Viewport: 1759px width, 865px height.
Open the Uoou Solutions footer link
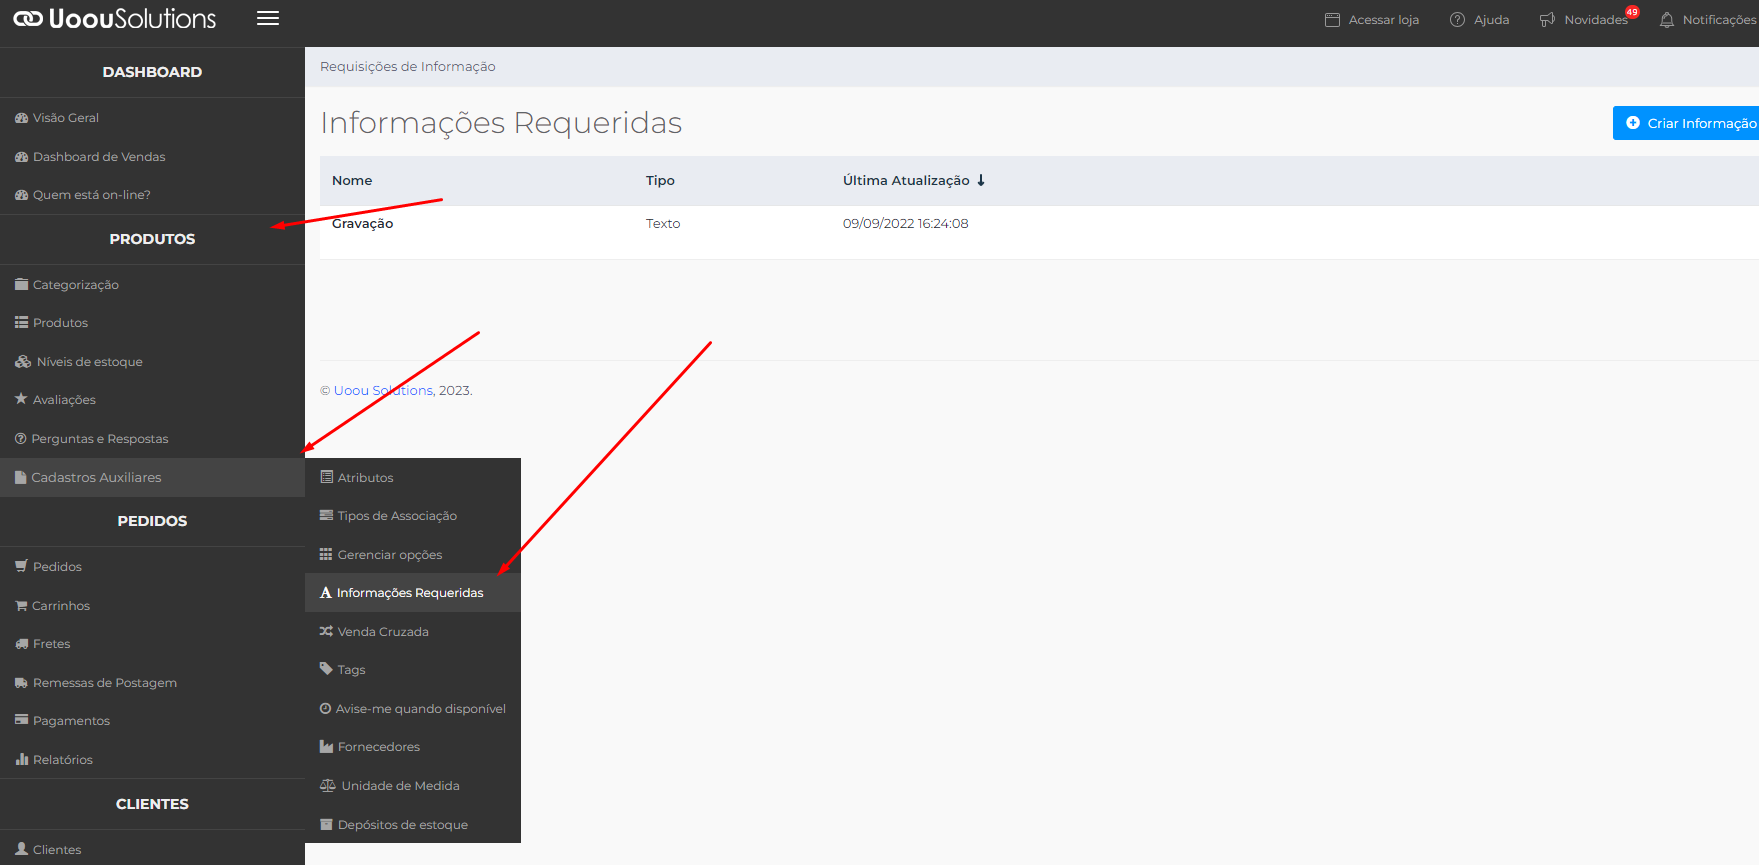tap(383, 390)
